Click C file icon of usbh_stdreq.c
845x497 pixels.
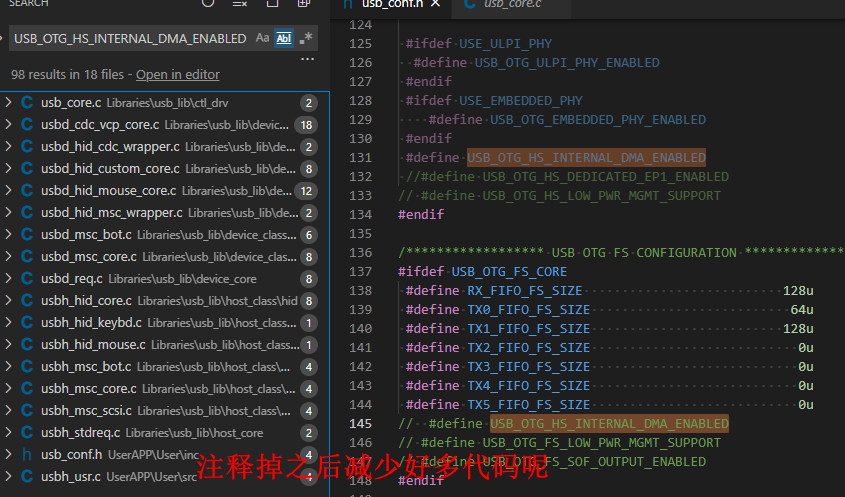(x=27, y=433)
